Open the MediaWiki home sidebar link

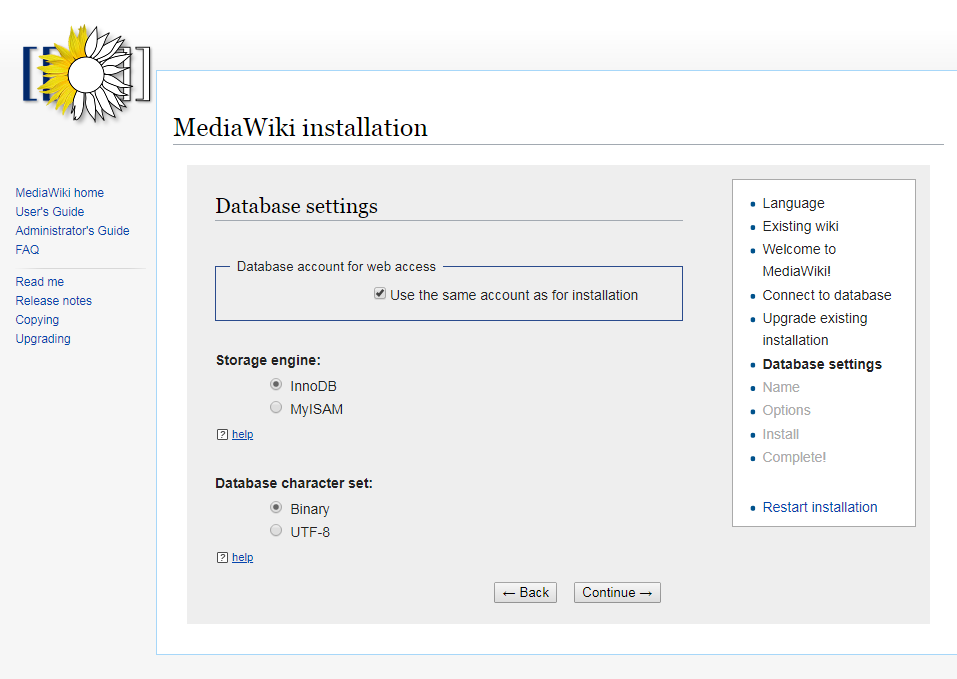(60, 193)
